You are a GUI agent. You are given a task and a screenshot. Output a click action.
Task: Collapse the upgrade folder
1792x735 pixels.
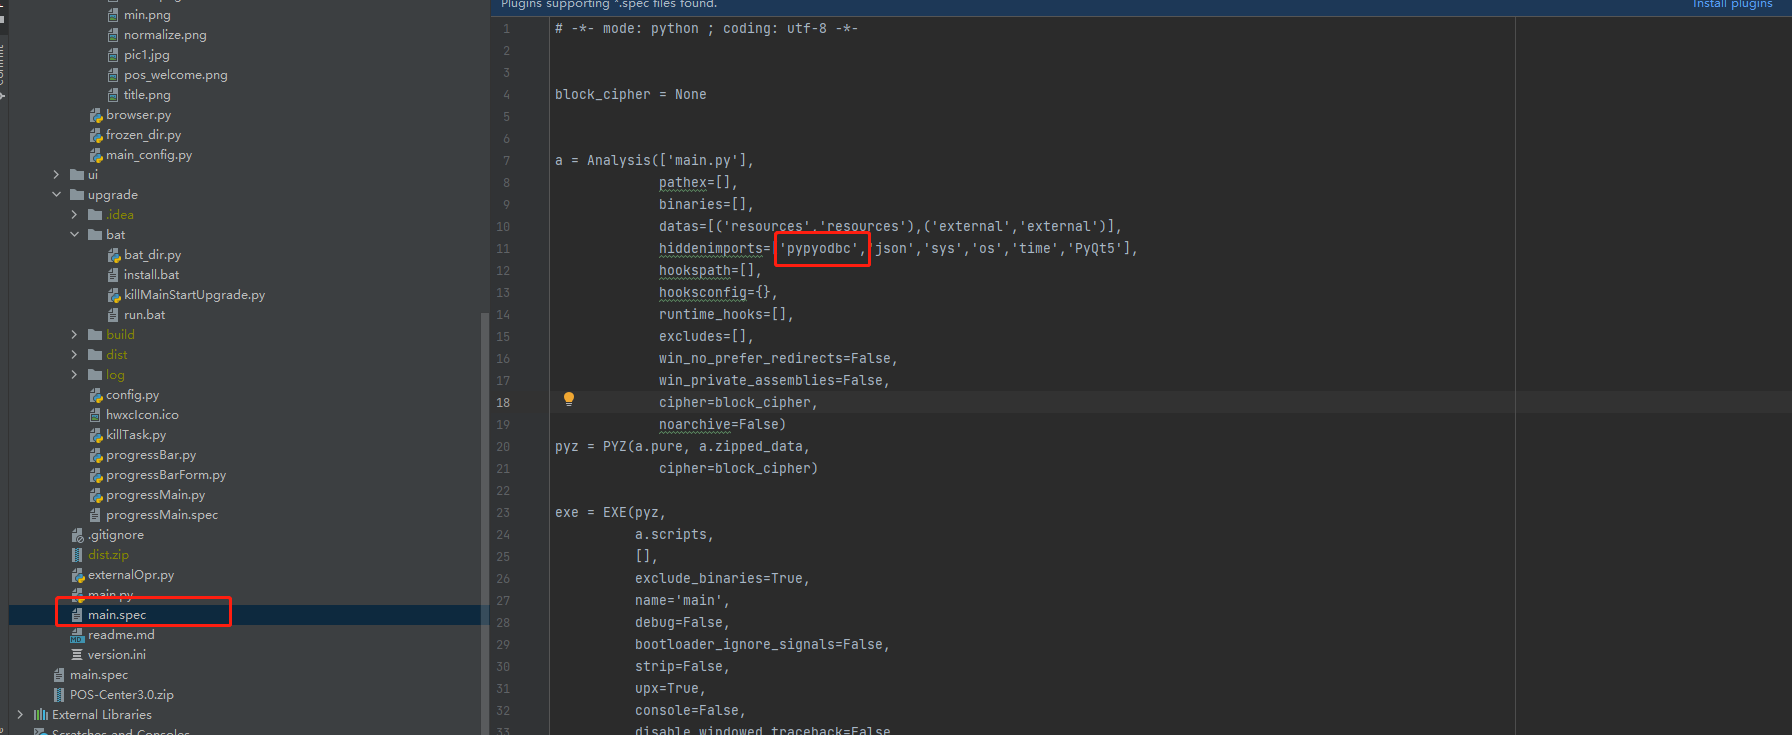click(x=57, y=195)
